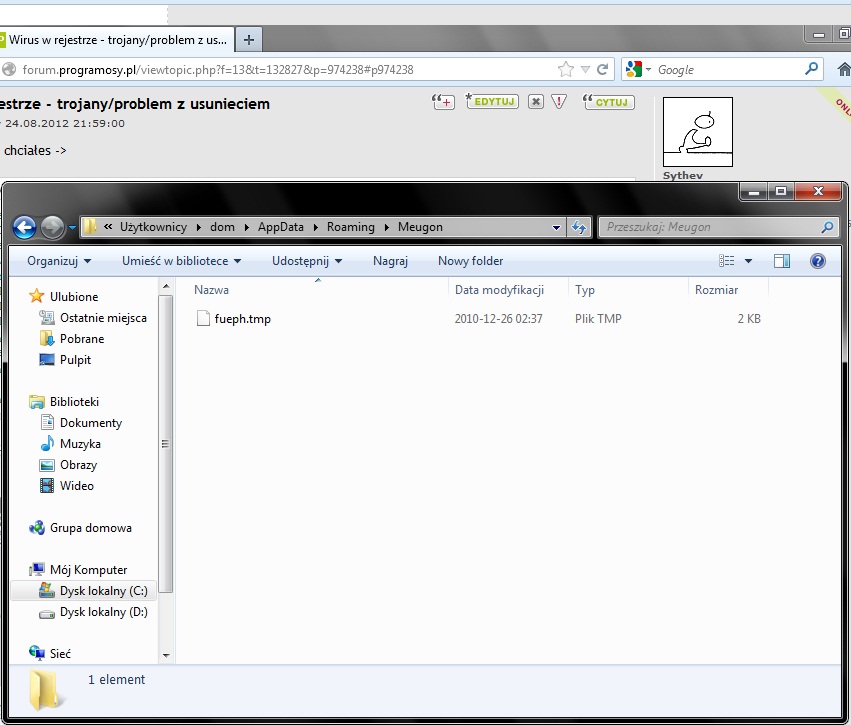851x725 pixels.
Task: Open Pobrane in favorites list
Action: 81,339
